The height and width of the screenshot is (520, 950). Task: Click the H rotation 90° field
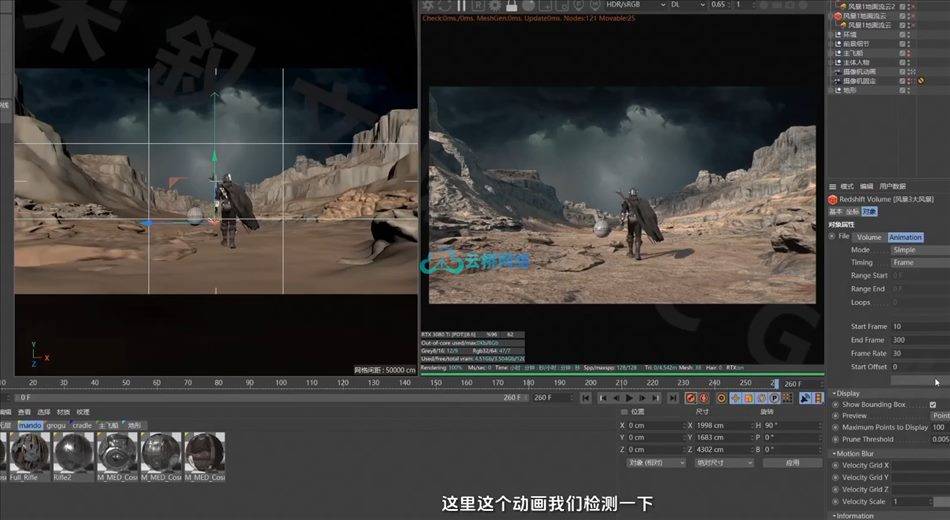coord(792,425)
